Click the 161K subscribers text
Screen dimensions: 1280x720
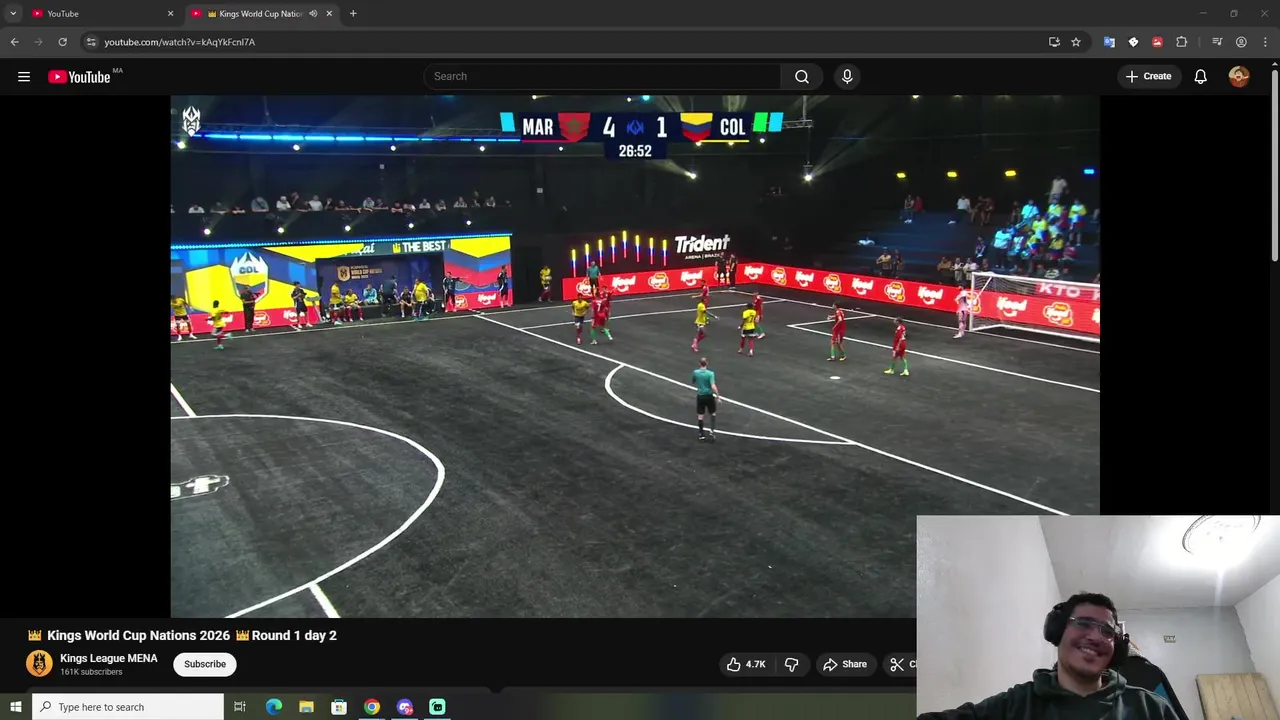point(91,672)
